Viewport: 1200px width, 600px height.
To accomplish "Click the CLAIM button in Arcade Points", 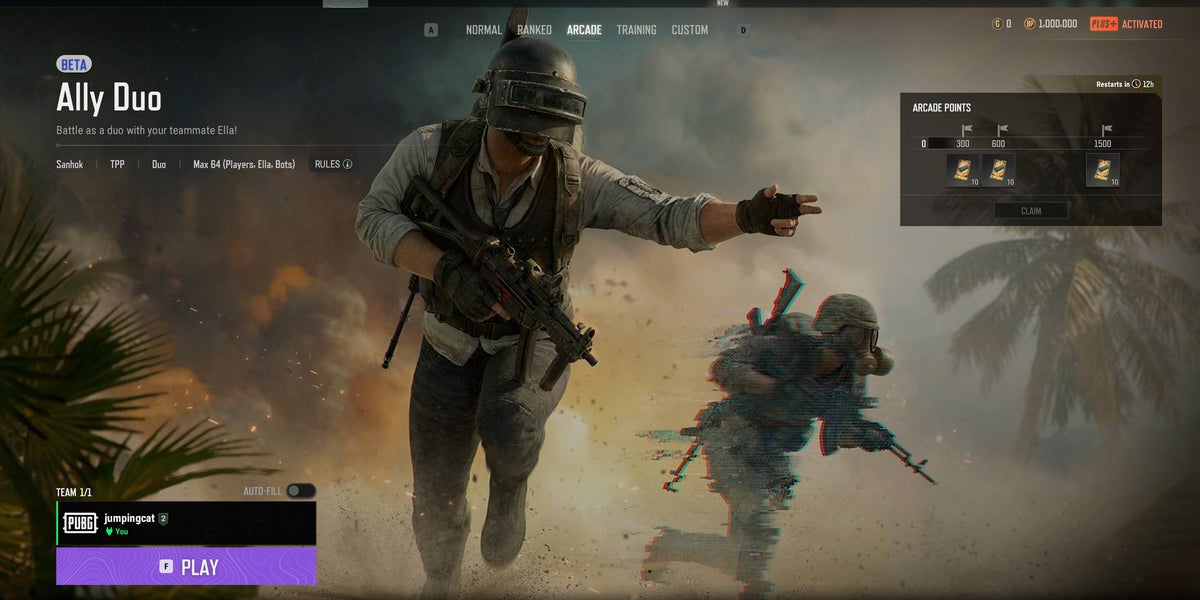I will coord(1031,211).
